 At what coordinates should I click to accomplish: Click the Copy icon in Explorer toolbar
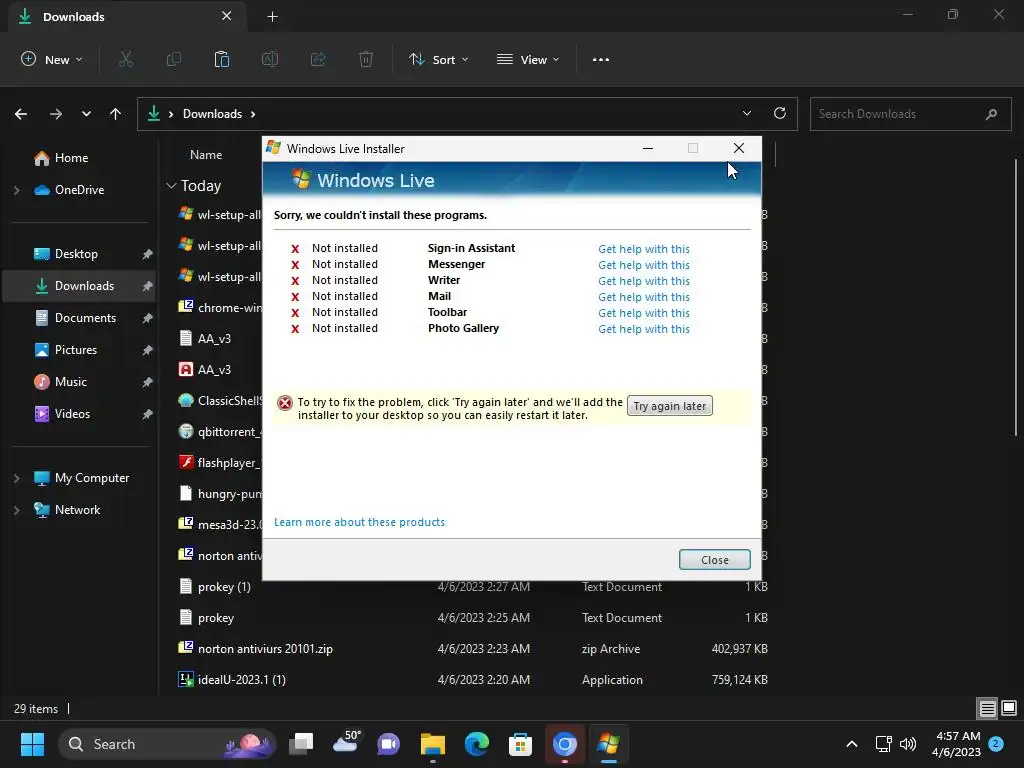(x=174, y=59)
